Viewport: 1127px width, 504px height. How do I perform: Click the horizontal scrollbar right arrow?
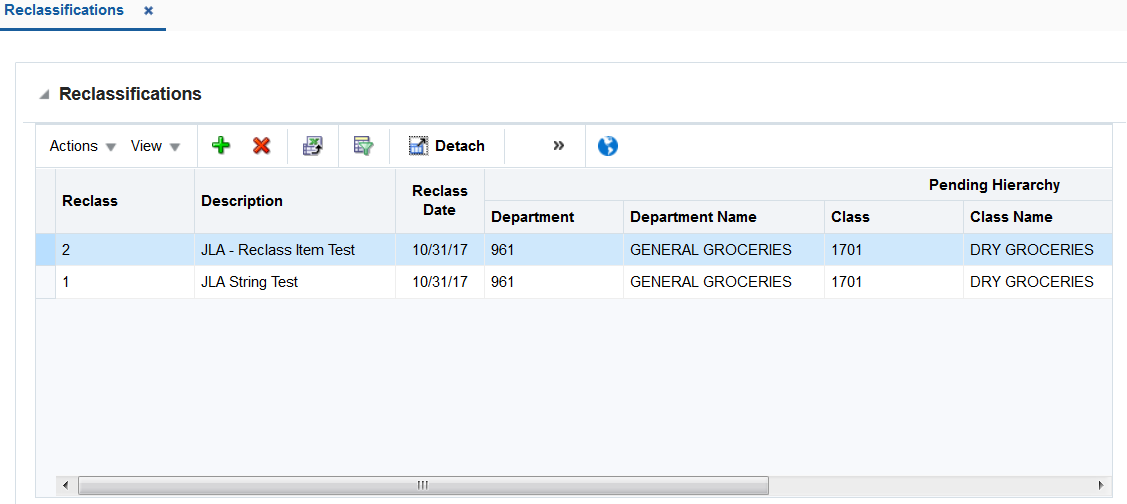click(1101, 485)
